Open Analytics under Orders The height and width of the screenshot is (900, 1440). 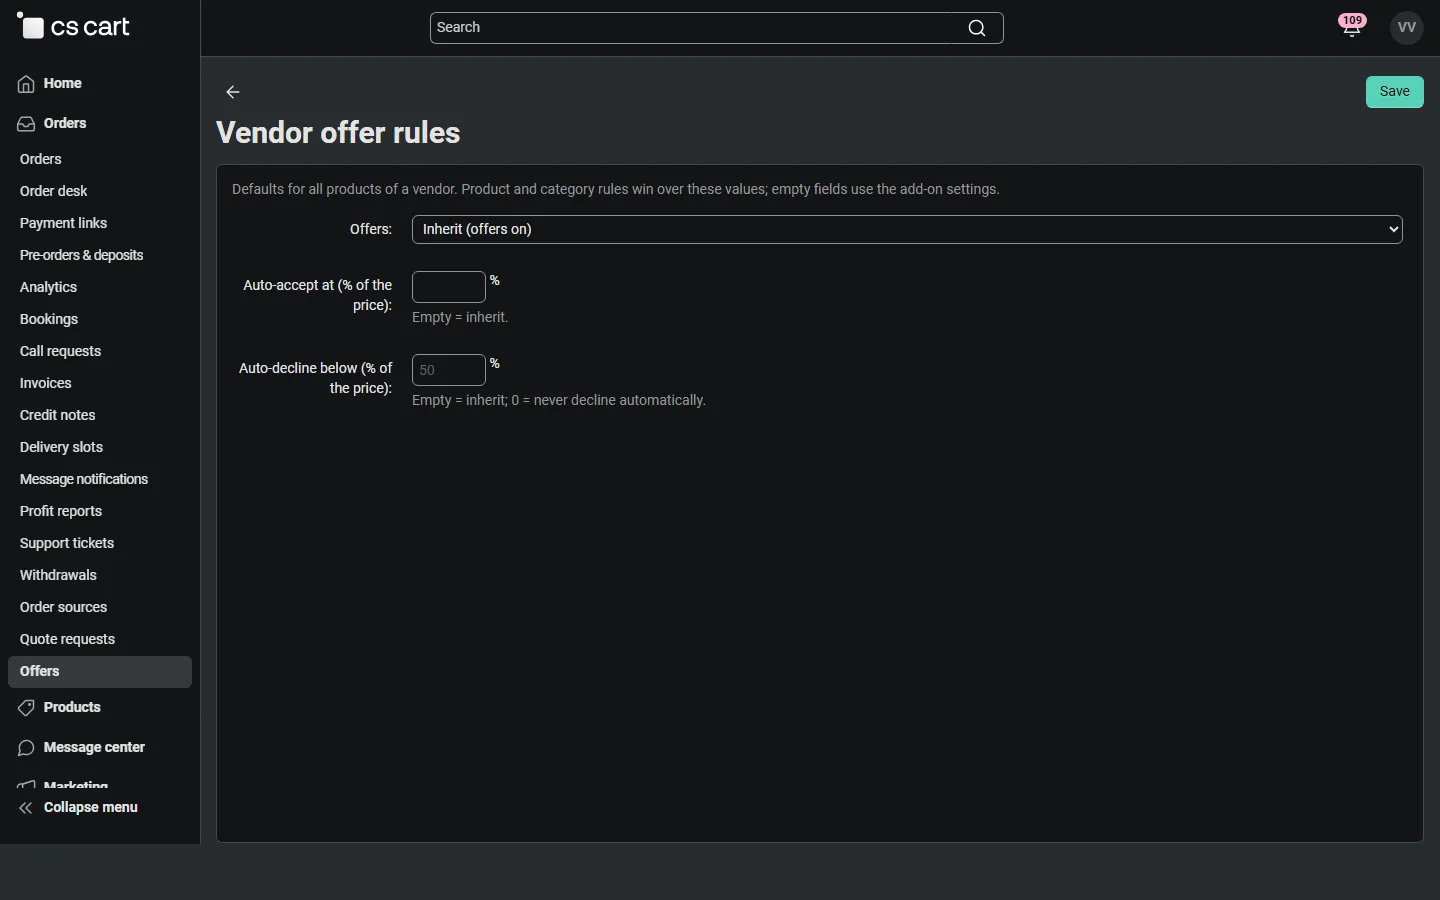tap(48, 287)
